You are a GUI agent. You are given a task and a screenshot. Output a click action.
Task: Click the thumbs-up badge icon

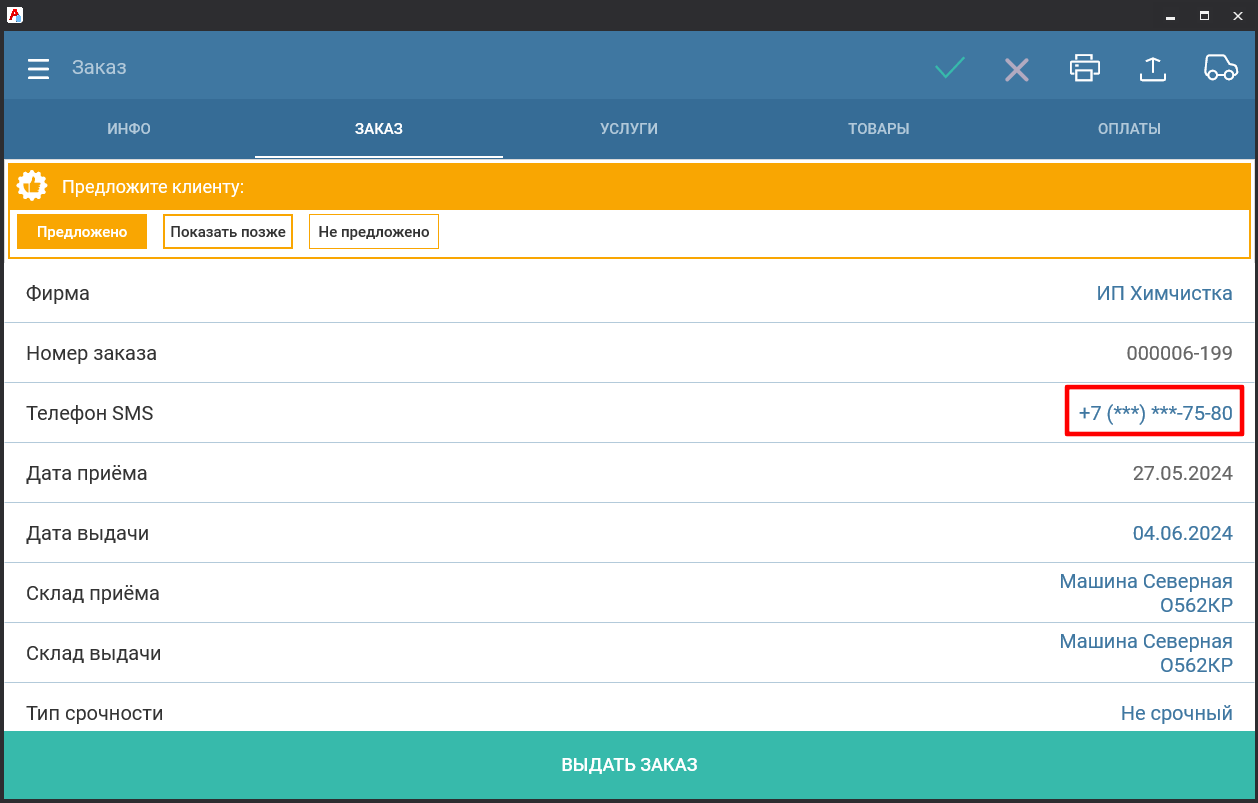tap(33, 187)
